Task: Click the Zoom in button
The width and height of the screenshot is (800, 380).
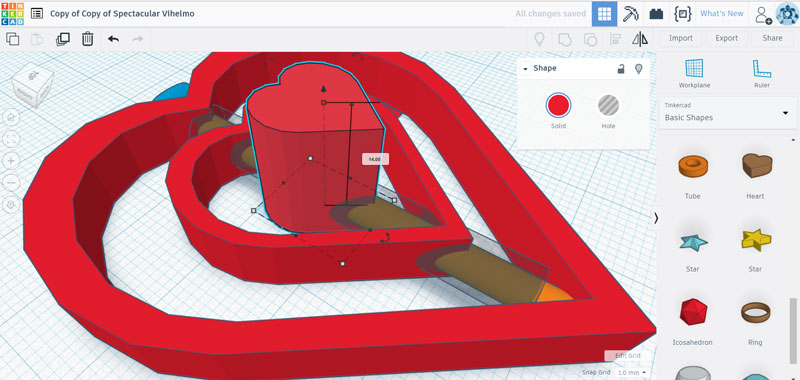Action: pos(11,161)
